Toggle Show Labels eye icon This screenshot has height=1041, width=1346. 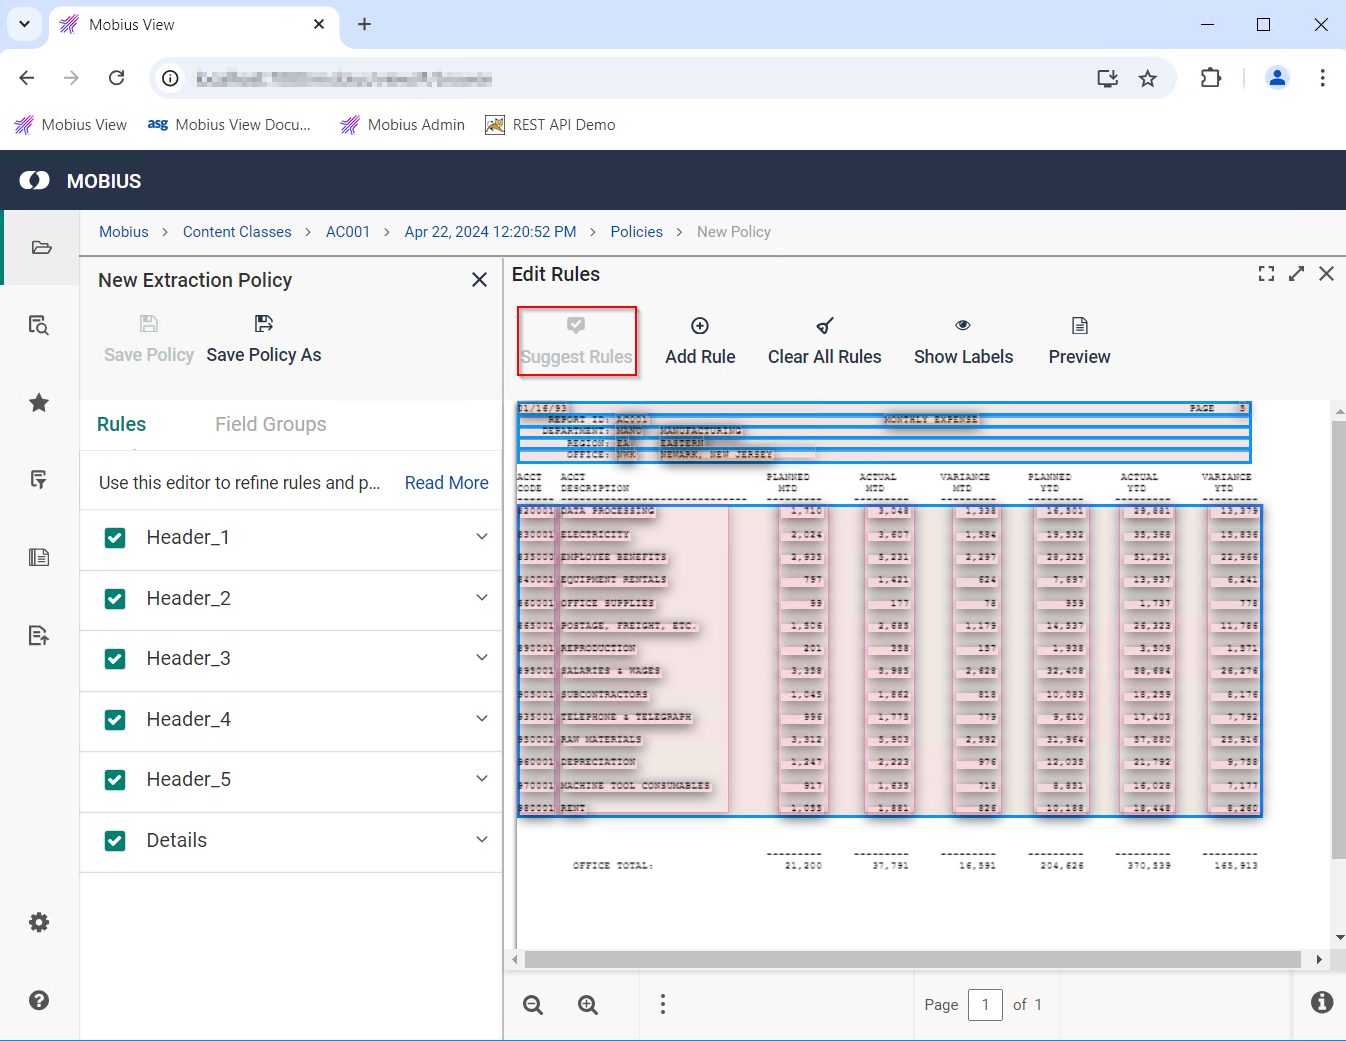[x=962, y=326]
